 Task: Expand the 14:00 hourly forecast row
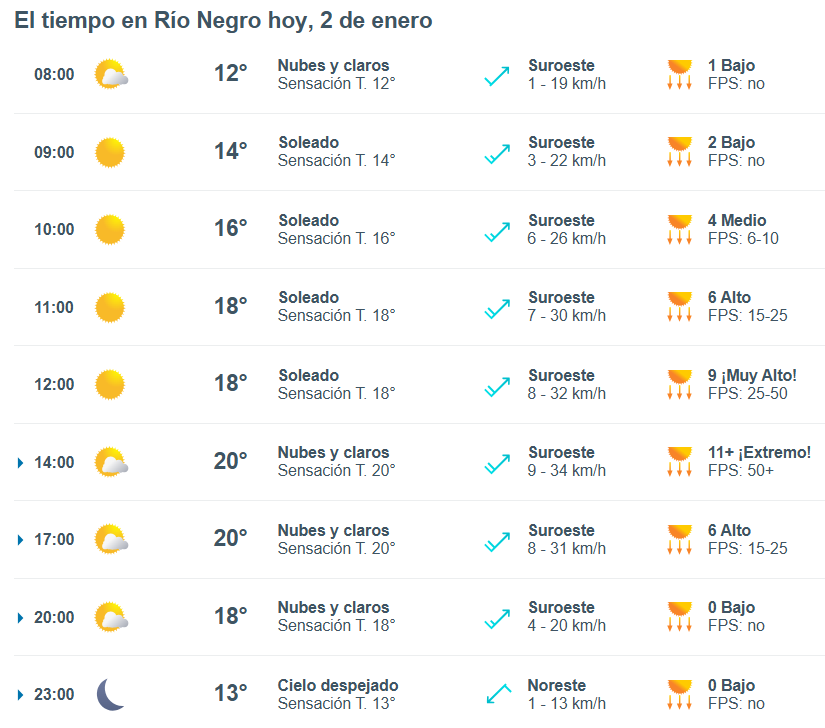tap(21, 462)
